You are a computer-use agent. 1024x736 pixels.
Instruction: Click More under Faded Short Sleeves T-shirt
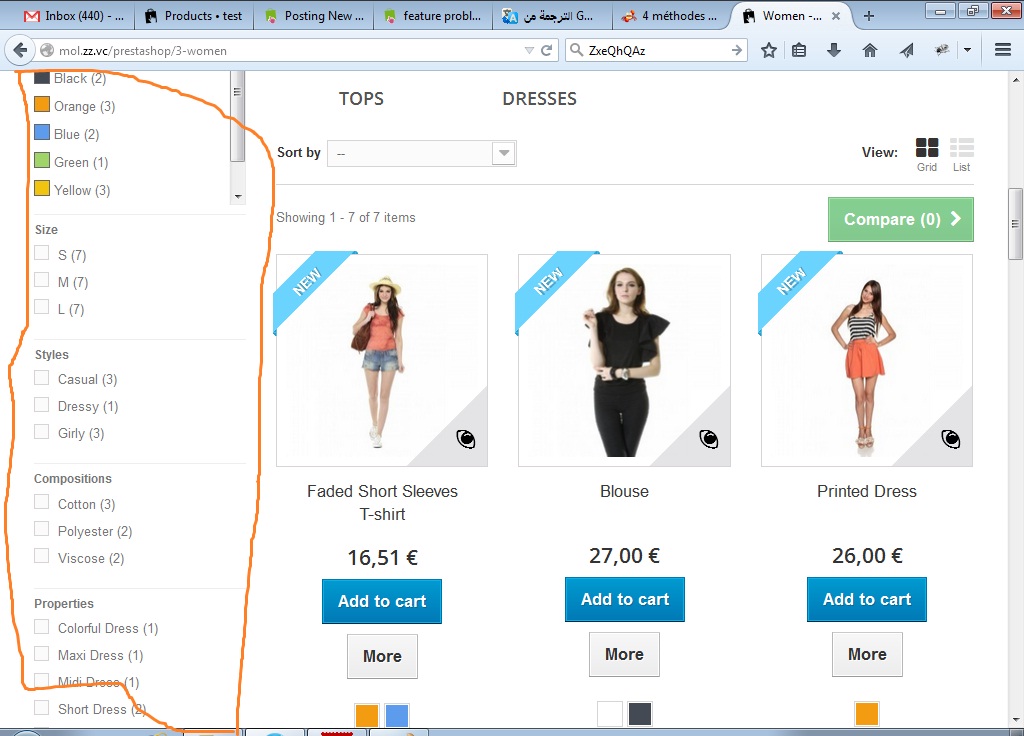click(x=382, y=656)
